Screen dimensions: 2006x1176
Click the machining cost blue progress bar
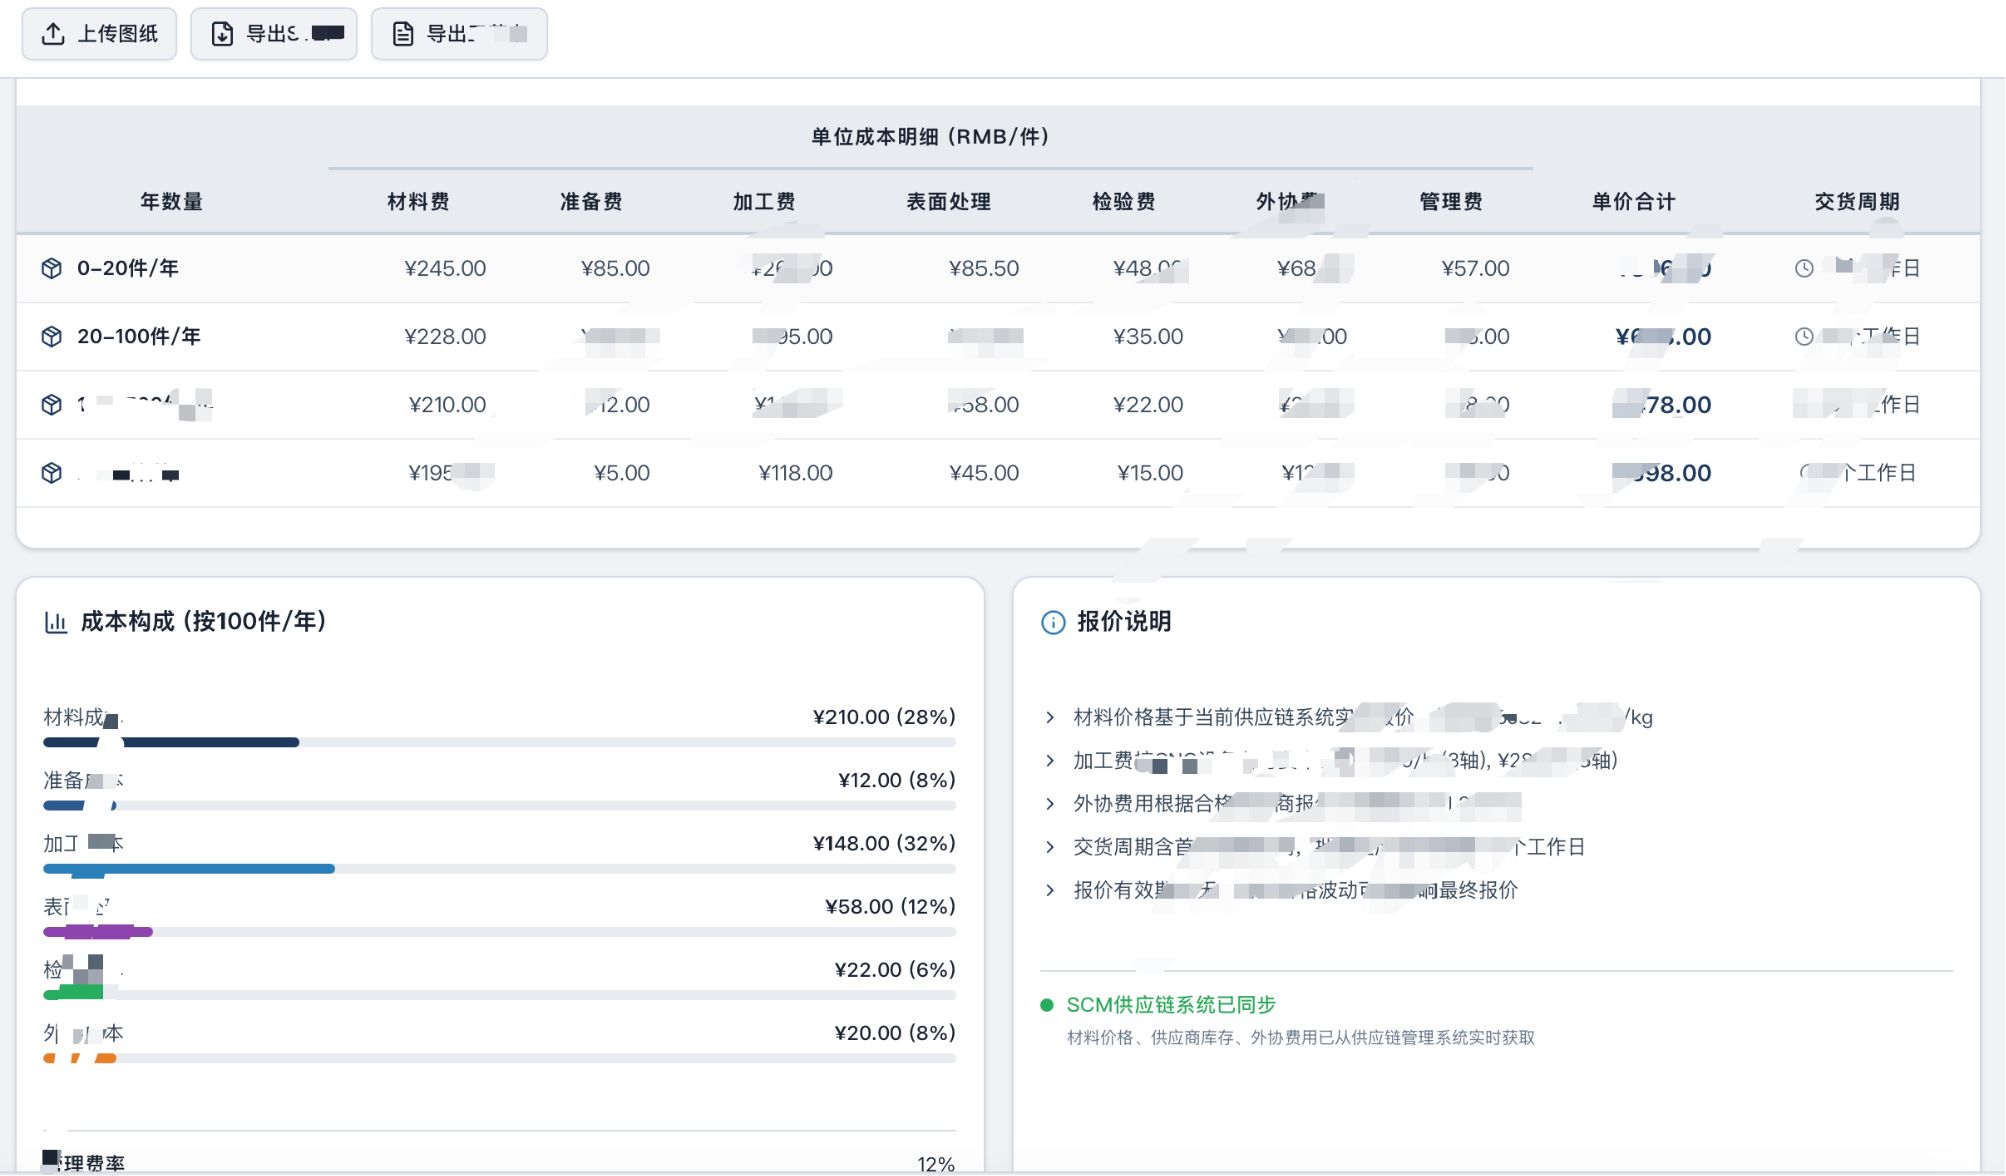(189, 868)
